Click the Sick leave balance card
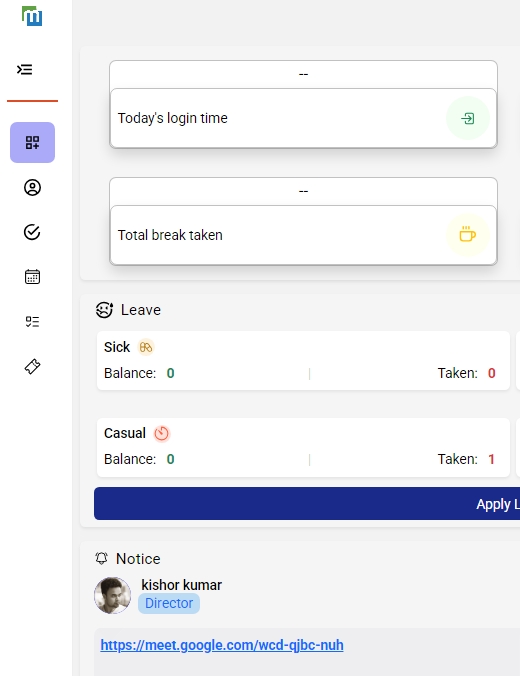Image resolution: width=520 pixels, height=676 pixels. (x=304, y=360)
